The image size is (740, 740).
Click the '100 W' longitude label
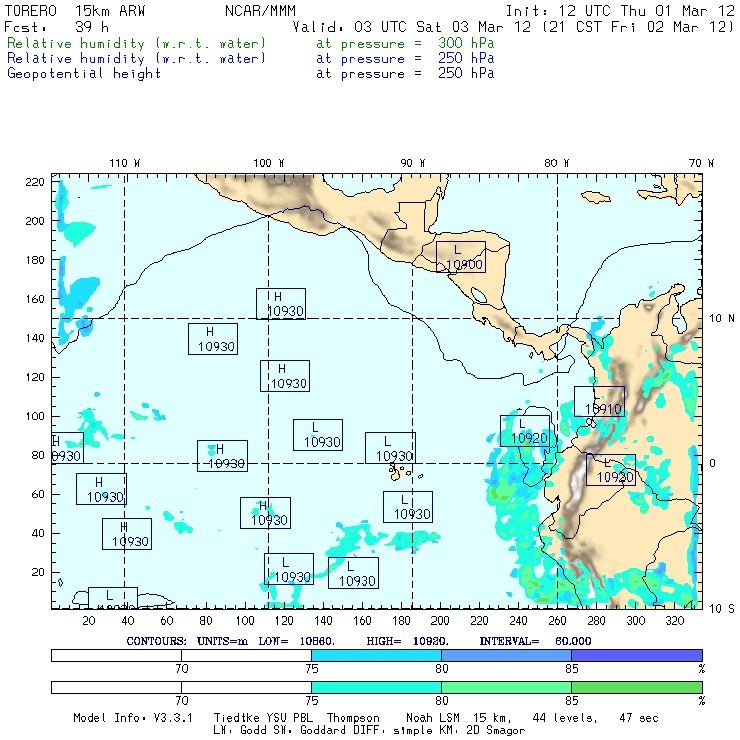click(269, 163)
